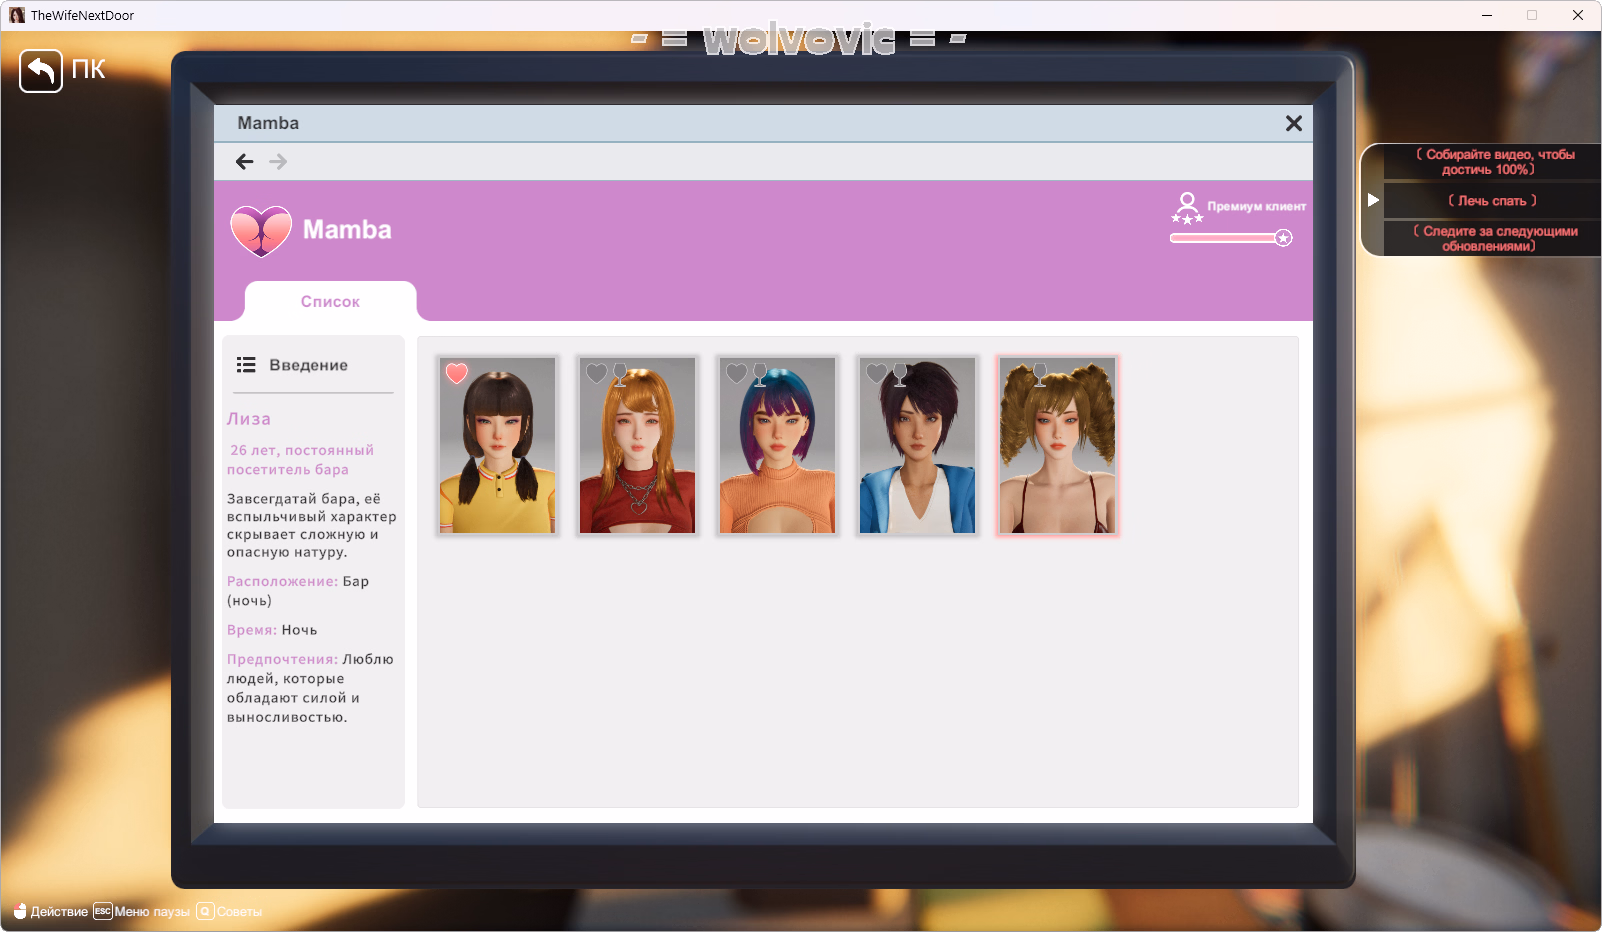Click the premium client progress slider
Image resolution: width=1602 pixels, height=932 pixels.
click(x=1230, y=238)
